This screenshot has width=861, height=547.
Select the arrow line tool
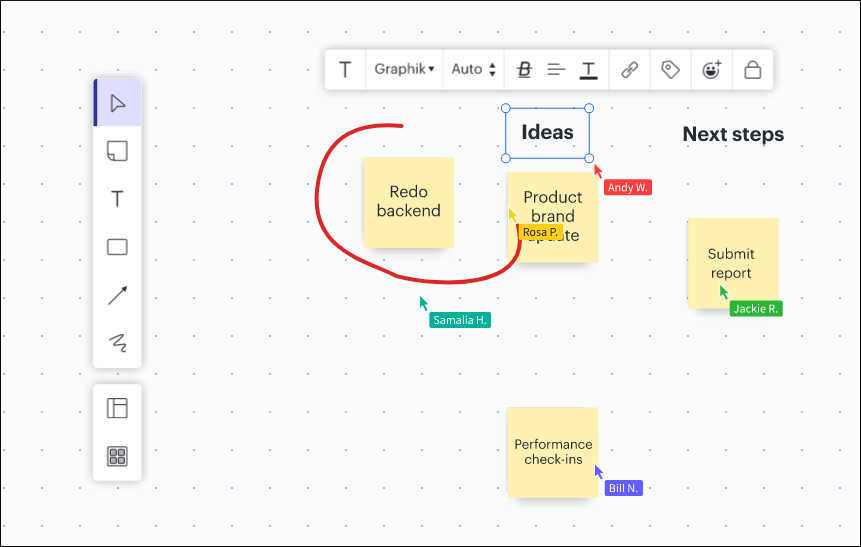pyautogui.click(x=118, y=295)
